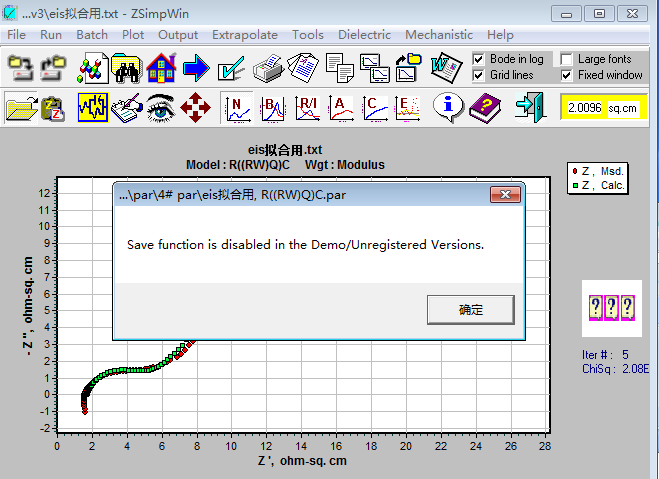Click the binoculars search icon
Viewport: 659px width, 479px height.
(127, 68)
